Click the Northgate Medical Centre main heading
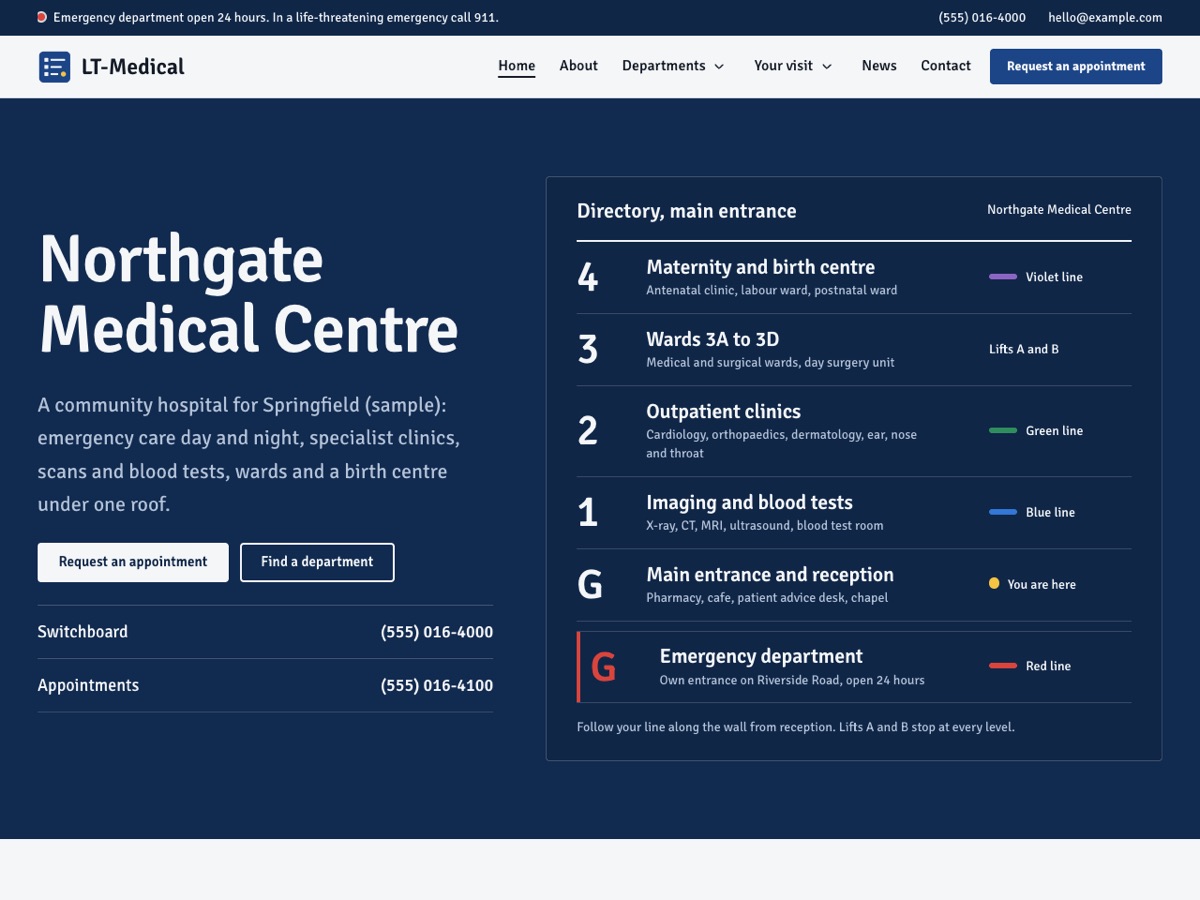Screen dimensions: 1200x900 click(248, 293)
